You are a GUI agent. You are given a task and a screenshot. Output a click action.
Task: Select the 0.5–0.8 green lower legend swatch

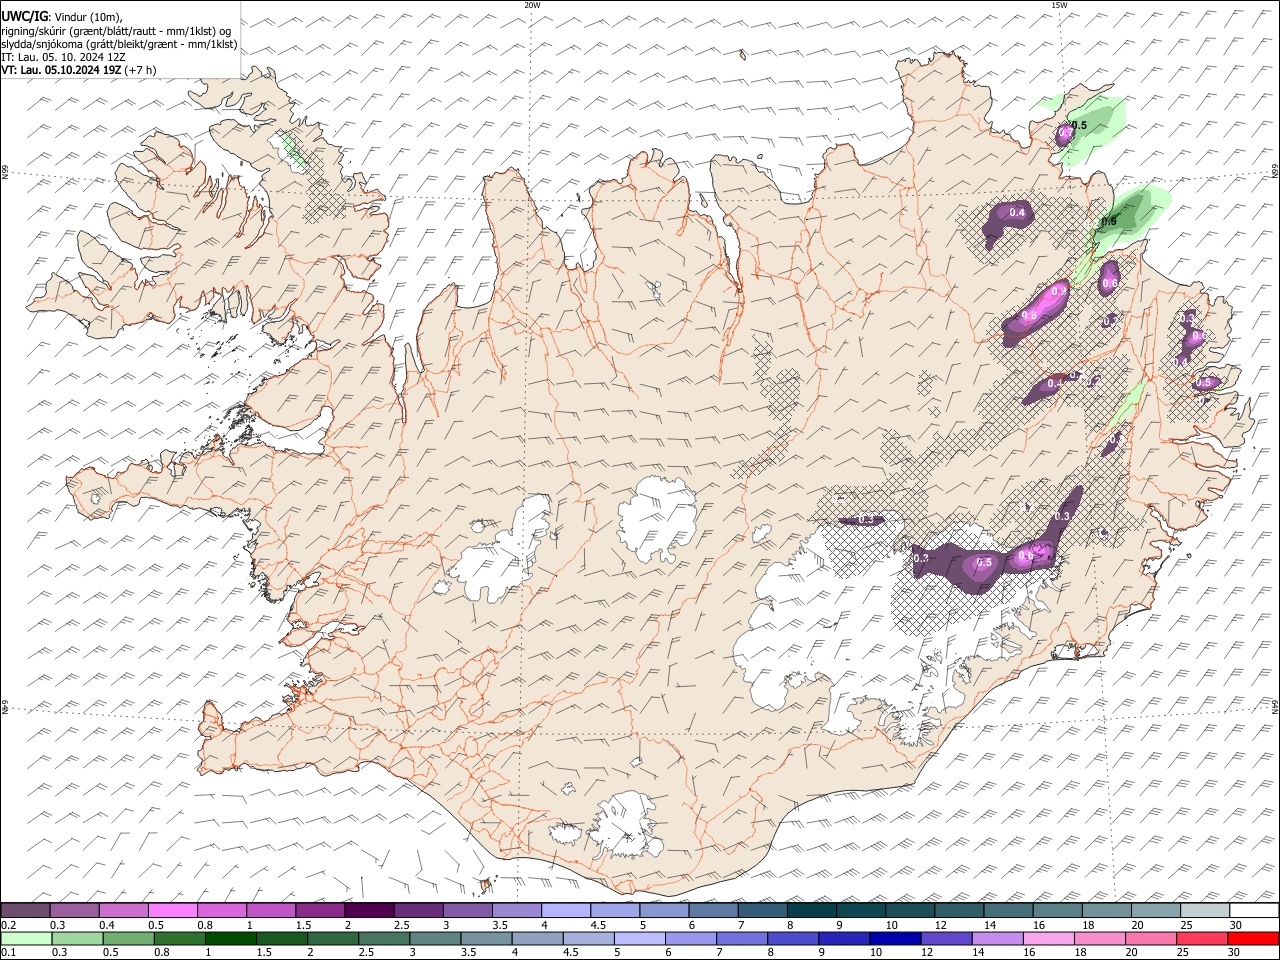(129, 939)
